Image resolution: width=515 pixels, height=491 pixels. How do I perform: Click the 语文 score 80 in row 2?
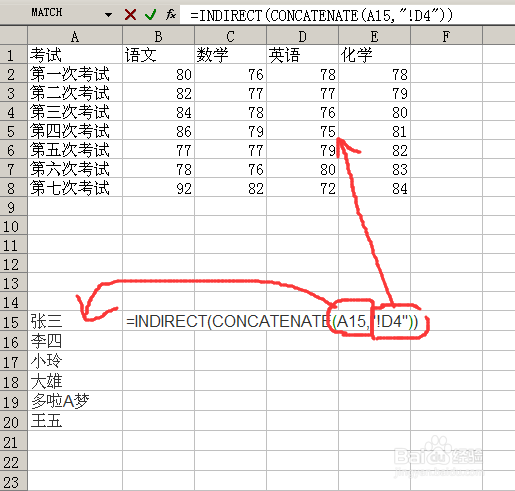point(159,73)
